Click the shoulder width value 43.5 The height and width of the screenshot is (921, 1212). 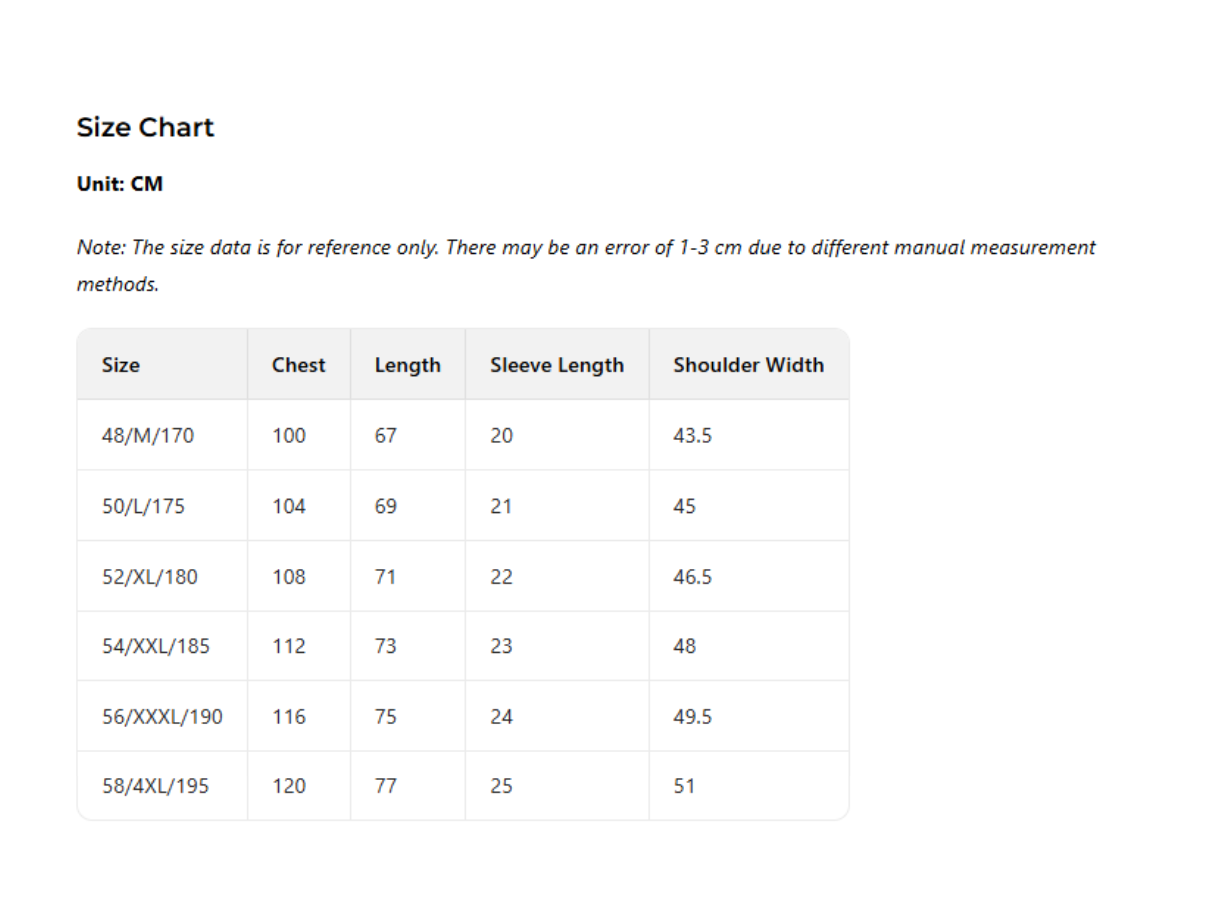pos(692,436)
